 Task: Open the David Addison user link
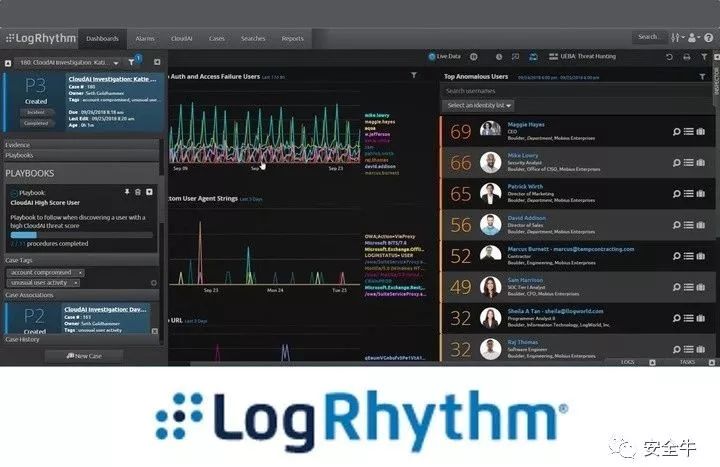click(527, 218)
